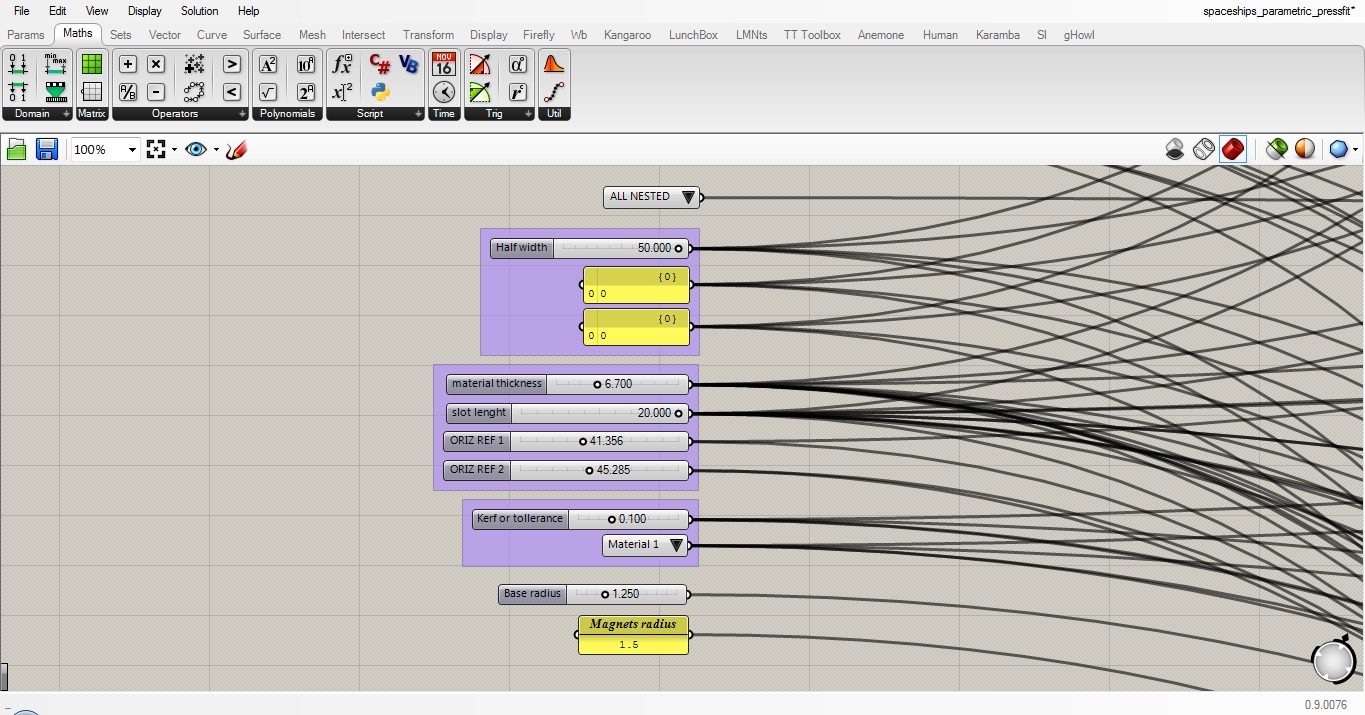Image resolution: width=1365 pixels, height=715 pixels.
Task: Click the canvas navigation compass widget
Action: [1333, 661]
